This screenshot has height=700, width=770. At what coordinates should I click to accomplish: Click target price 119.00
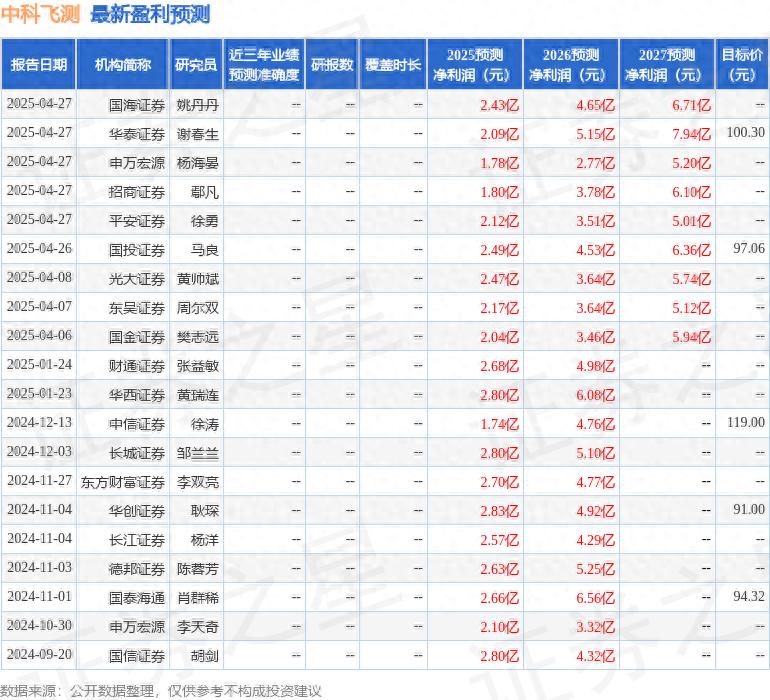745,422
